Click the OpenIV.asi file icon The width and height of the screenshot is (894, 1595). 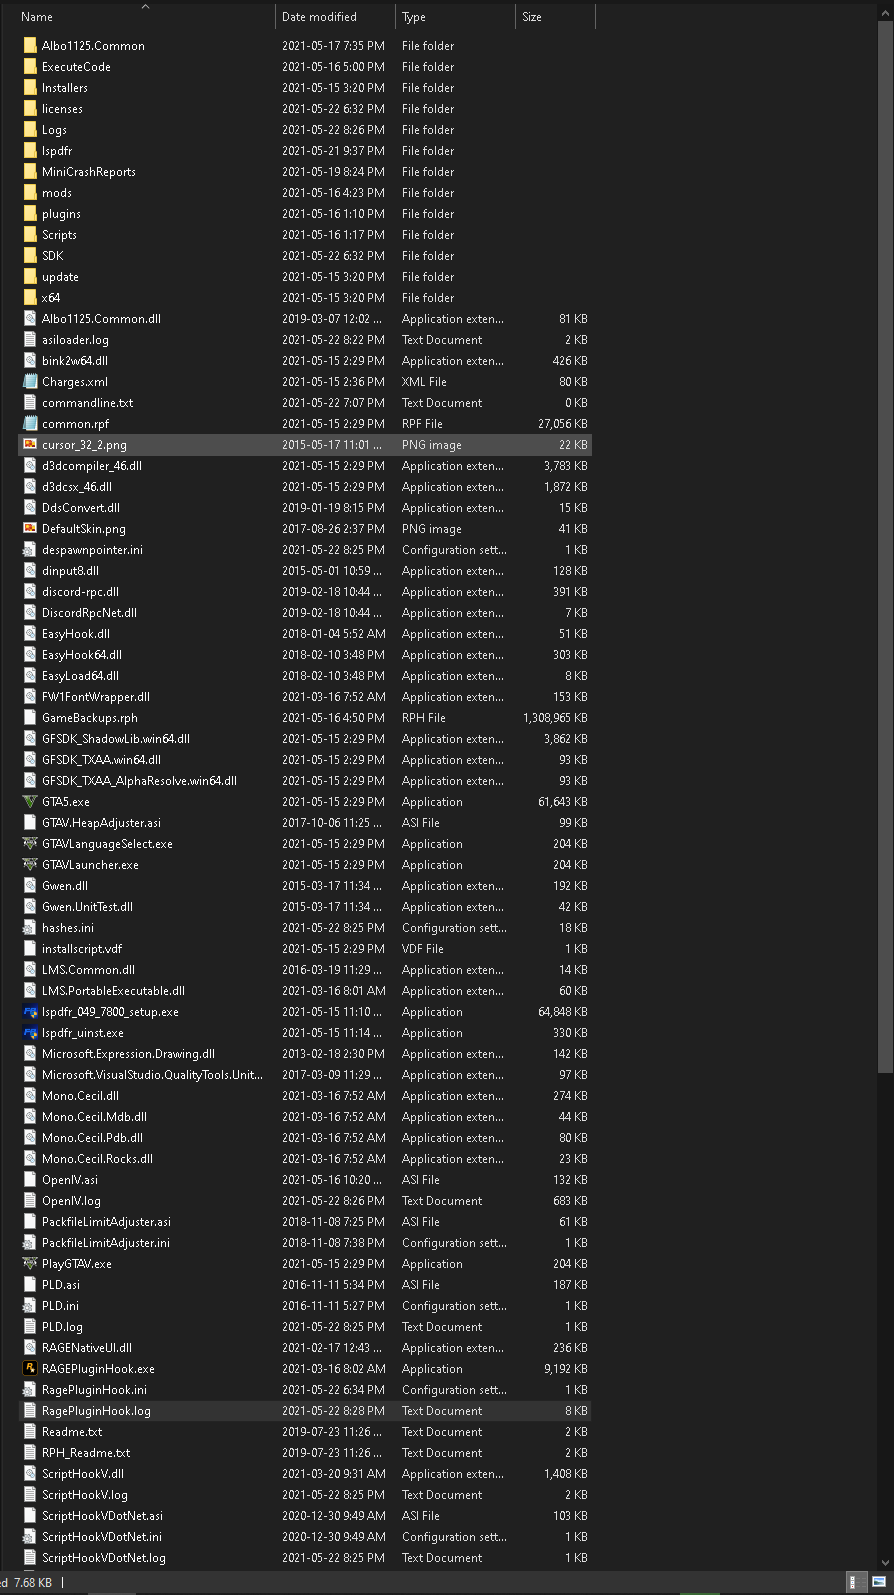point(30,1180)
